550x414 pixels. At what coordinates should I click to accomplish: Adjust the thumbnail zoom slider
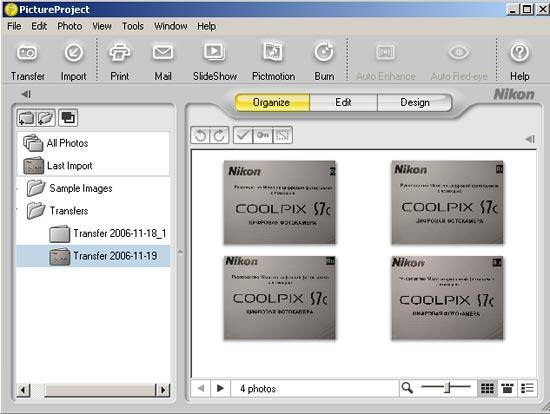point(447,388)
